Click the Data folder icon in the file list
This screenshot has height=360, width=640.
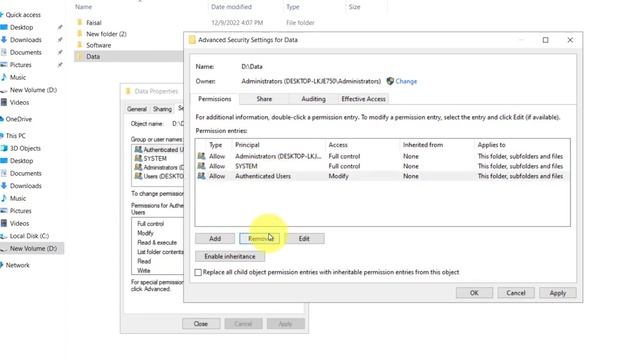click(x=80, y=56)
